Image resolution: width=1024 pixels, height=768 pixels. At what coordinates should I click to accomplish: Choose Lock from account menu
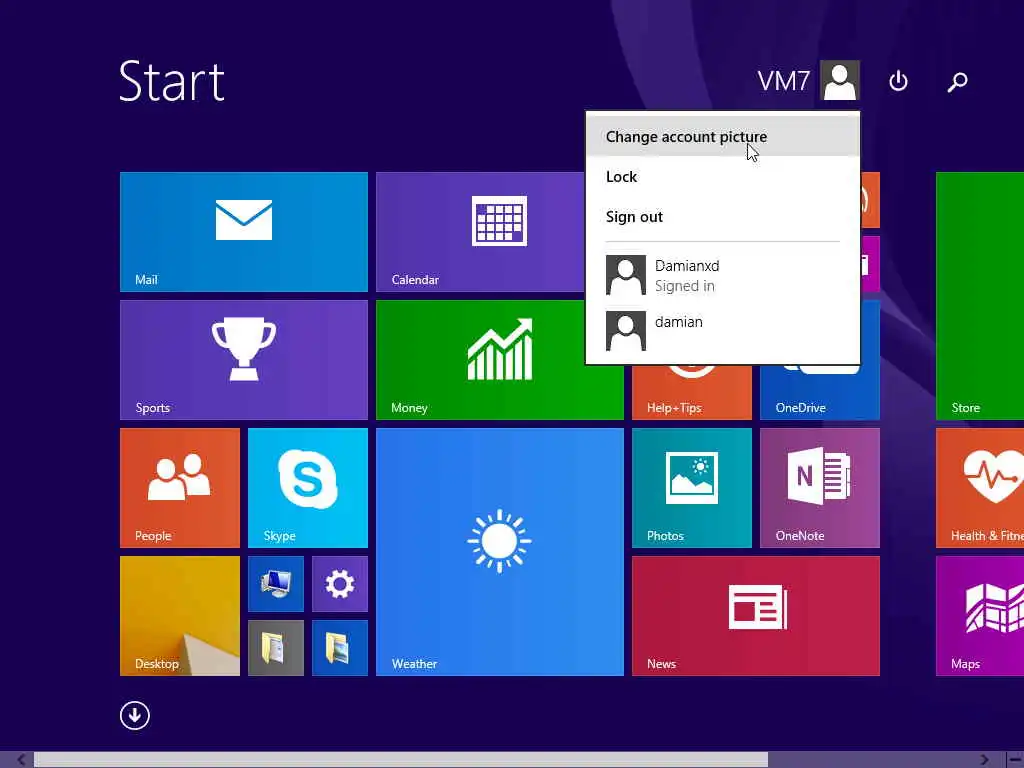tap(723, 177)
